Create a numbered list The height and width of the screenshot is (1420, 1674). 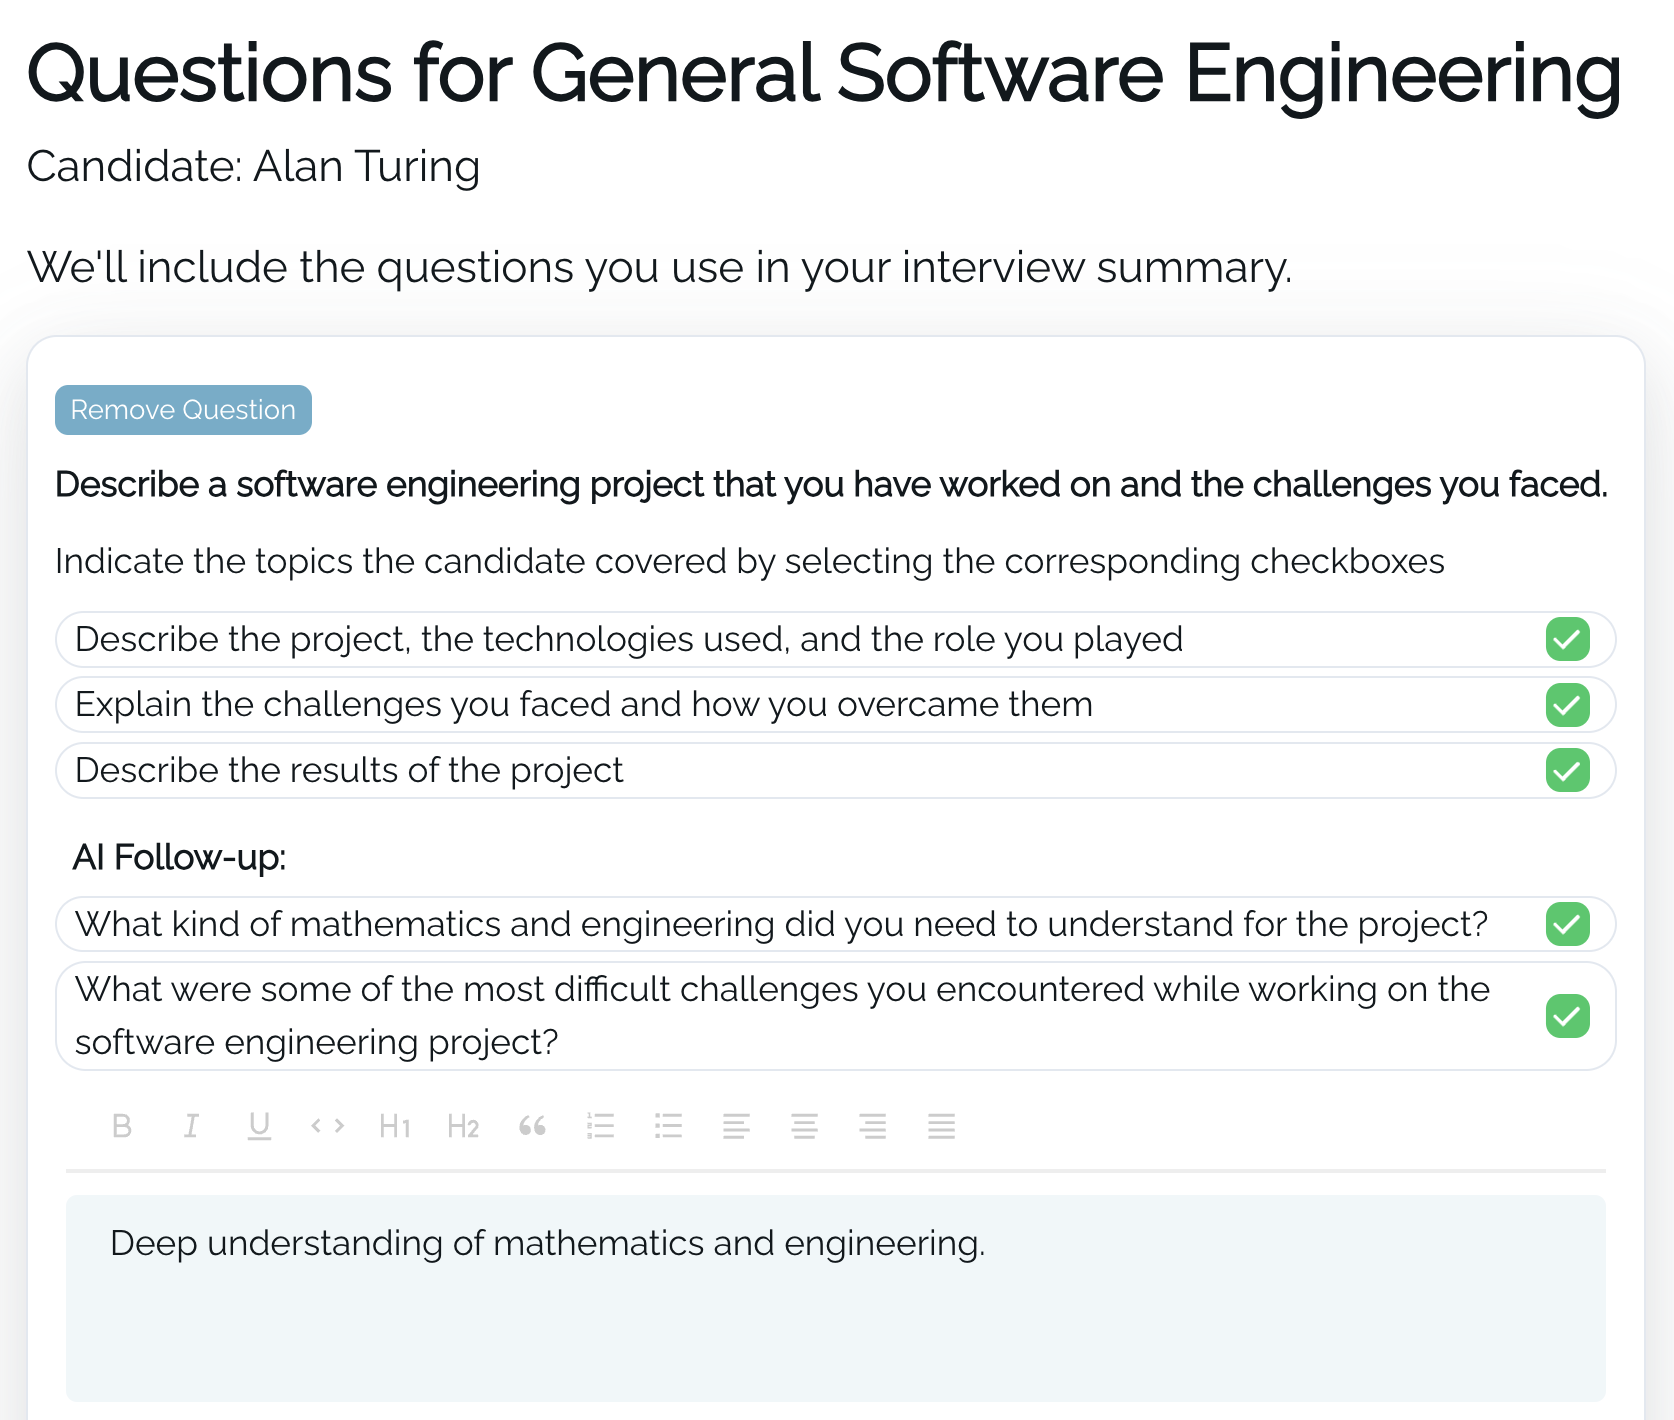click(x=600, y=1126)
